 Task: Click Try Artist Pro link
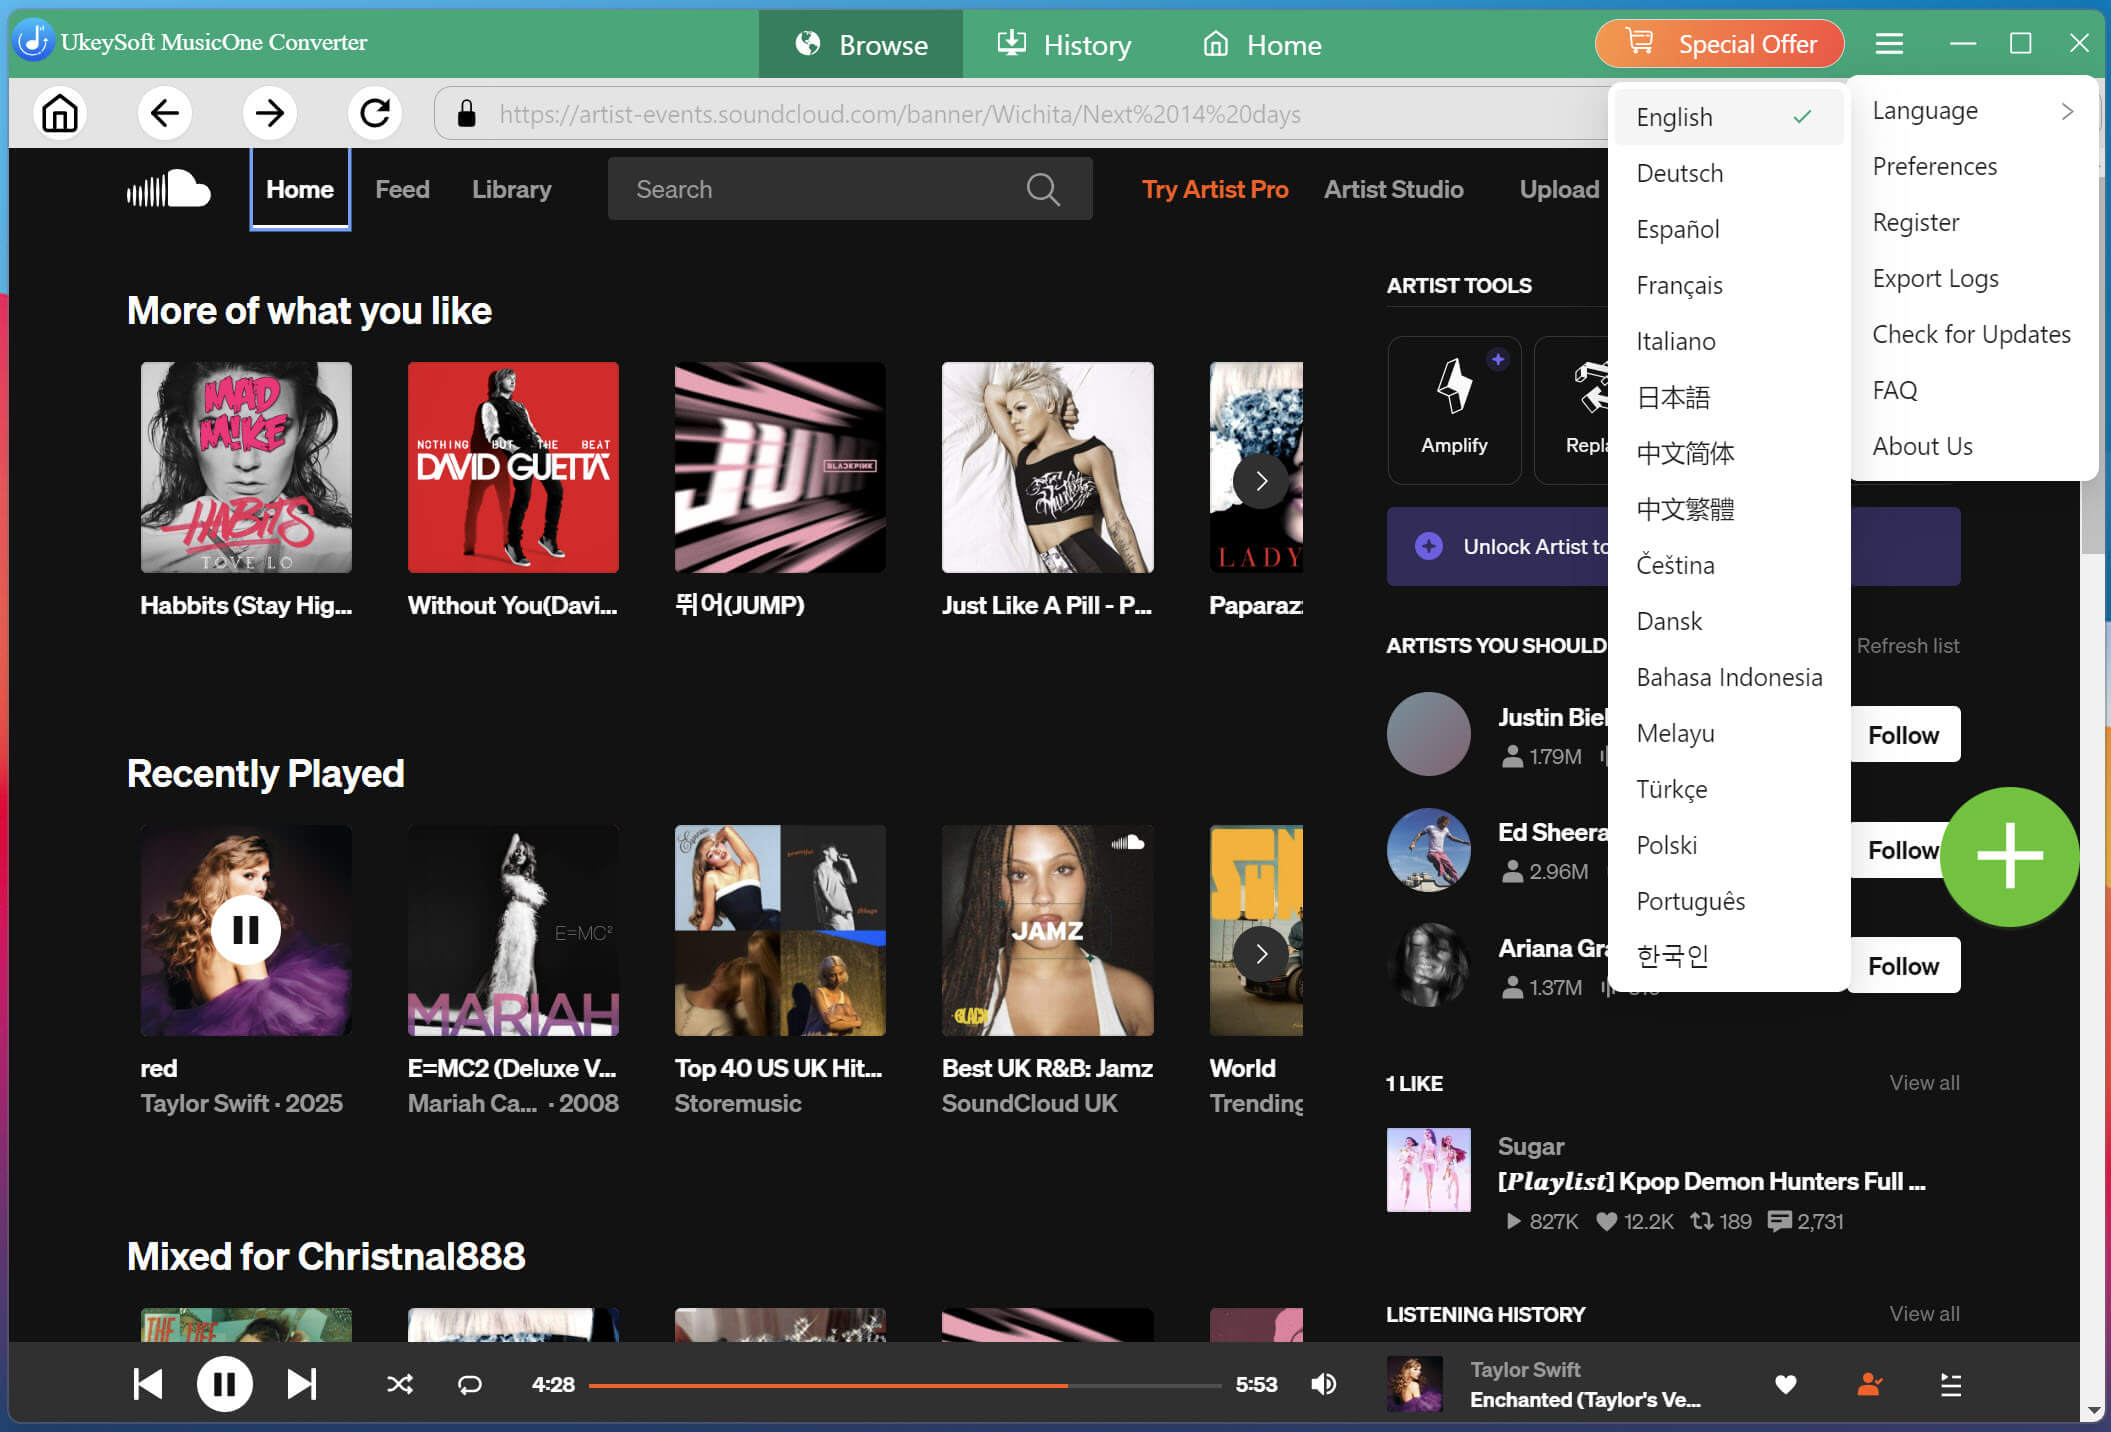(x=1215, y=189)
